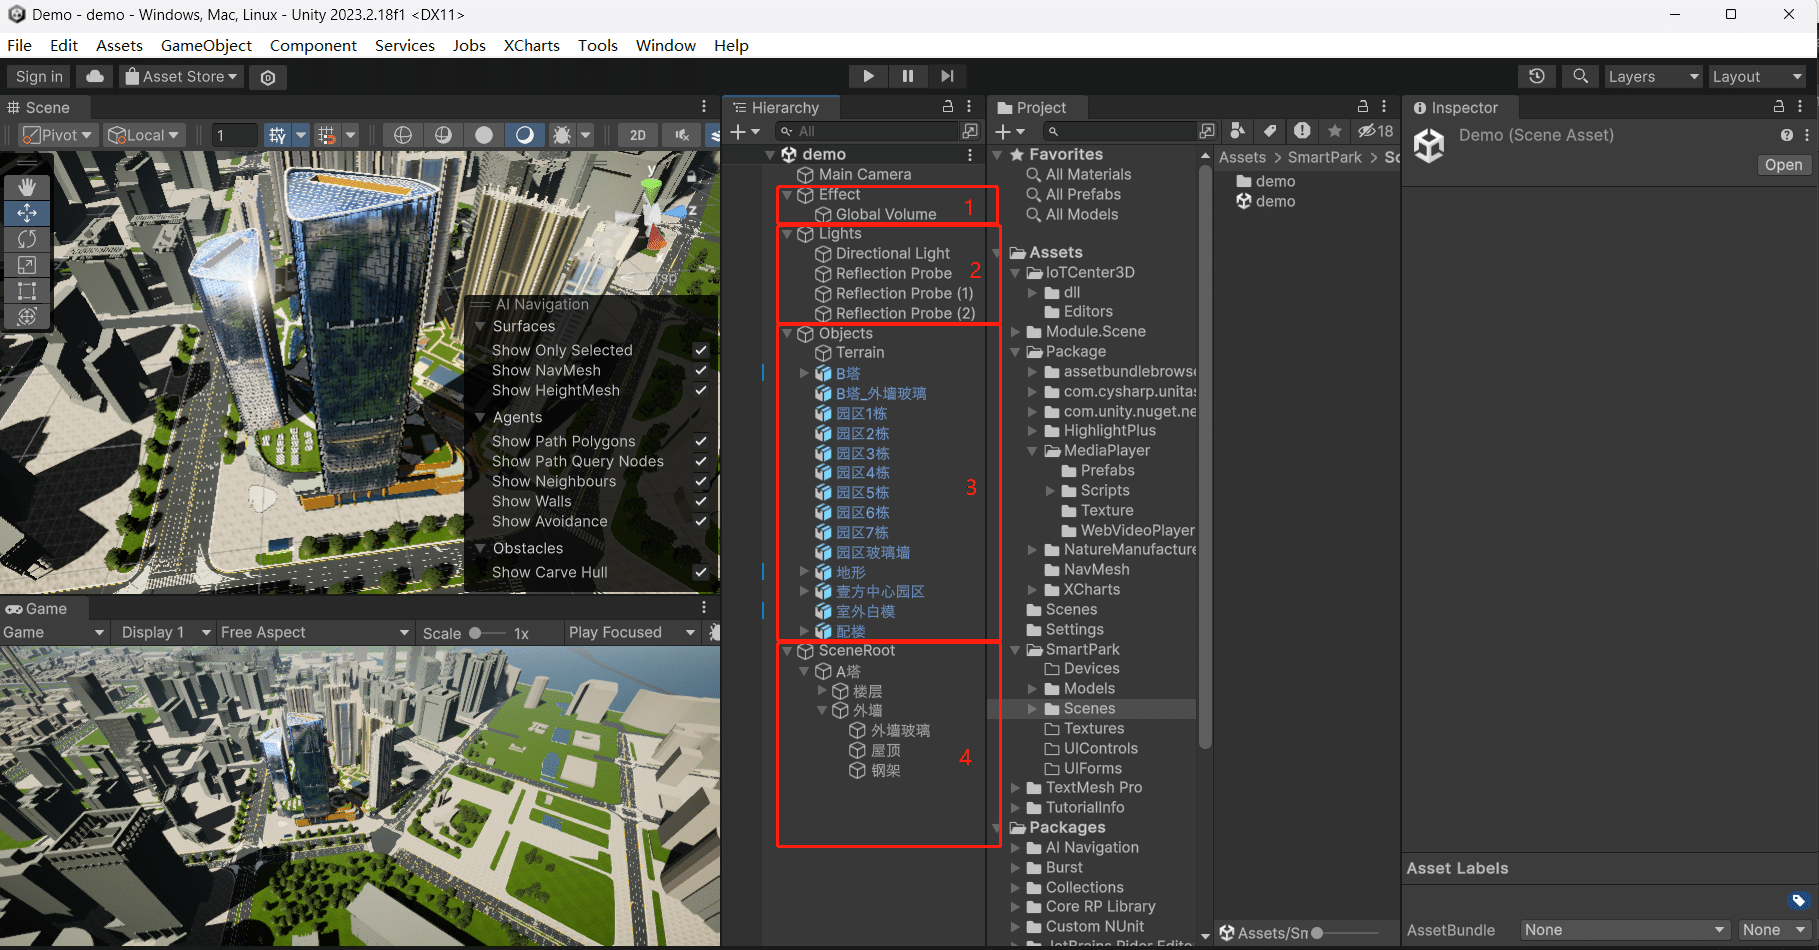The image size is (1819, 950).
Task: Open Undo History icon in toolbar
Action: click(x=1537, y=76)
